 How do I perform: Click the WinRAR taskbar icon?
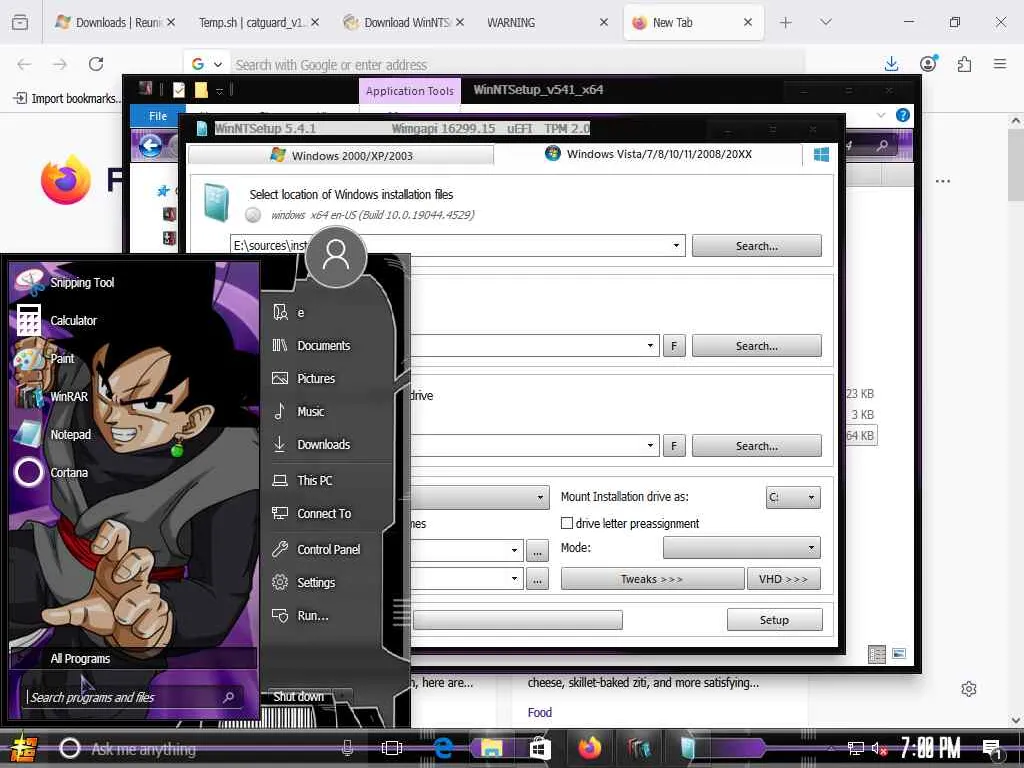(639, 748)
